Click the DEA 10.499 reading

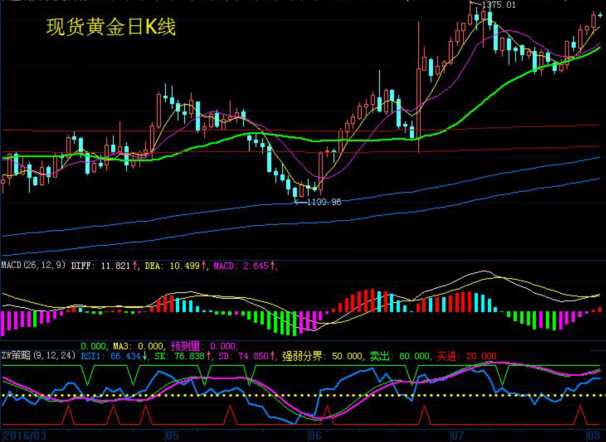(165, 266)
